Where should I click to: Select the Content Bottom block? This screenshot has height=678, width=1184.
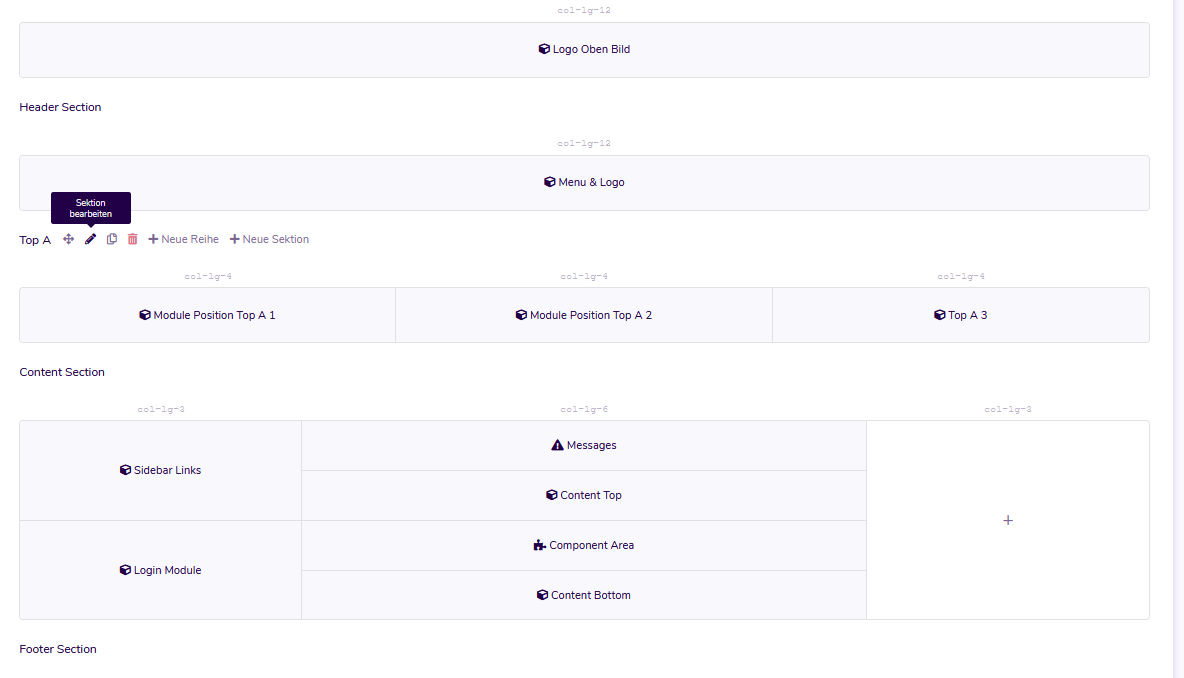(584, 595)
